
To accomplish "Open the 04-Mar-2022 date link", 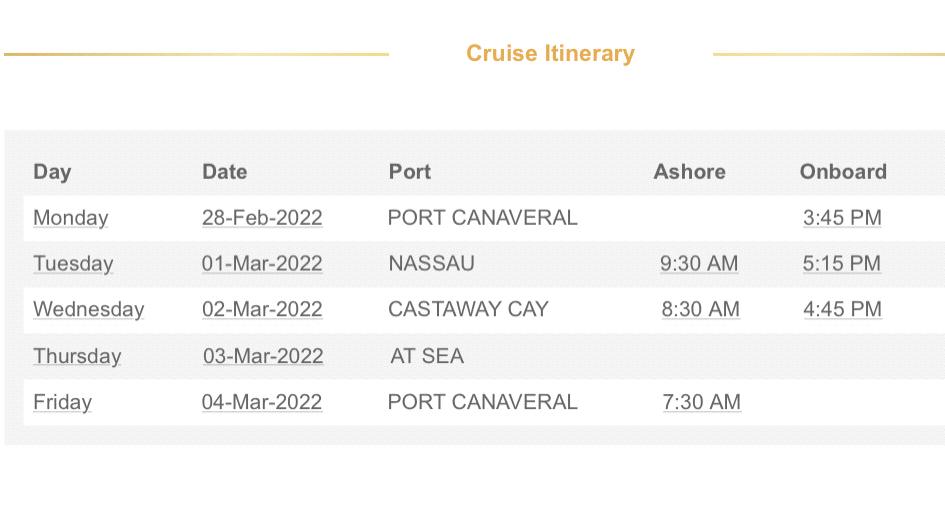I will (262, 402).
